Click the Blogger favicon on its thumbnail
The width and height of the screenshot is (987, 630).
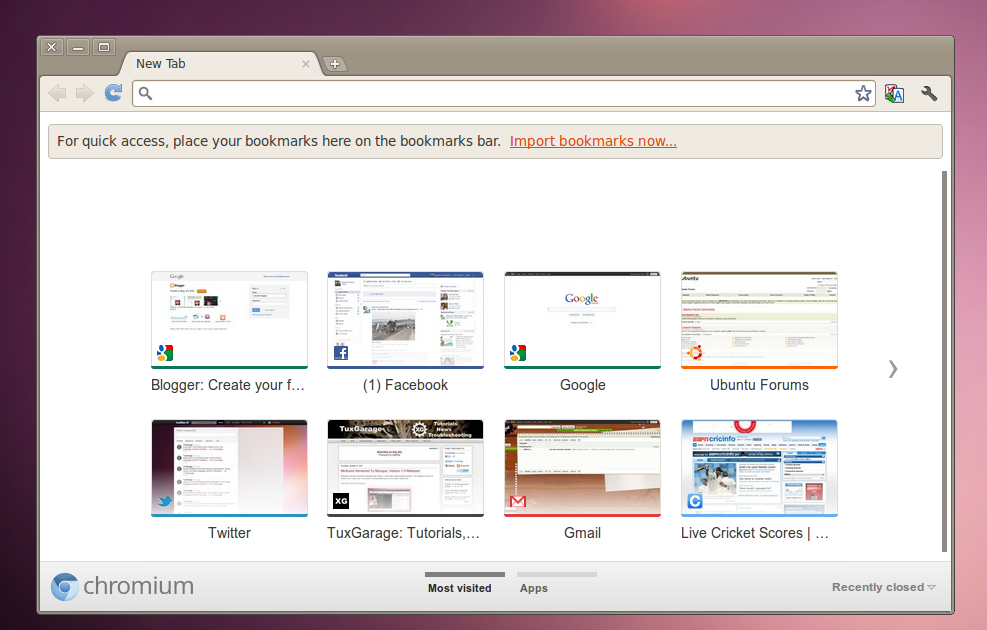tap(165, 352)
